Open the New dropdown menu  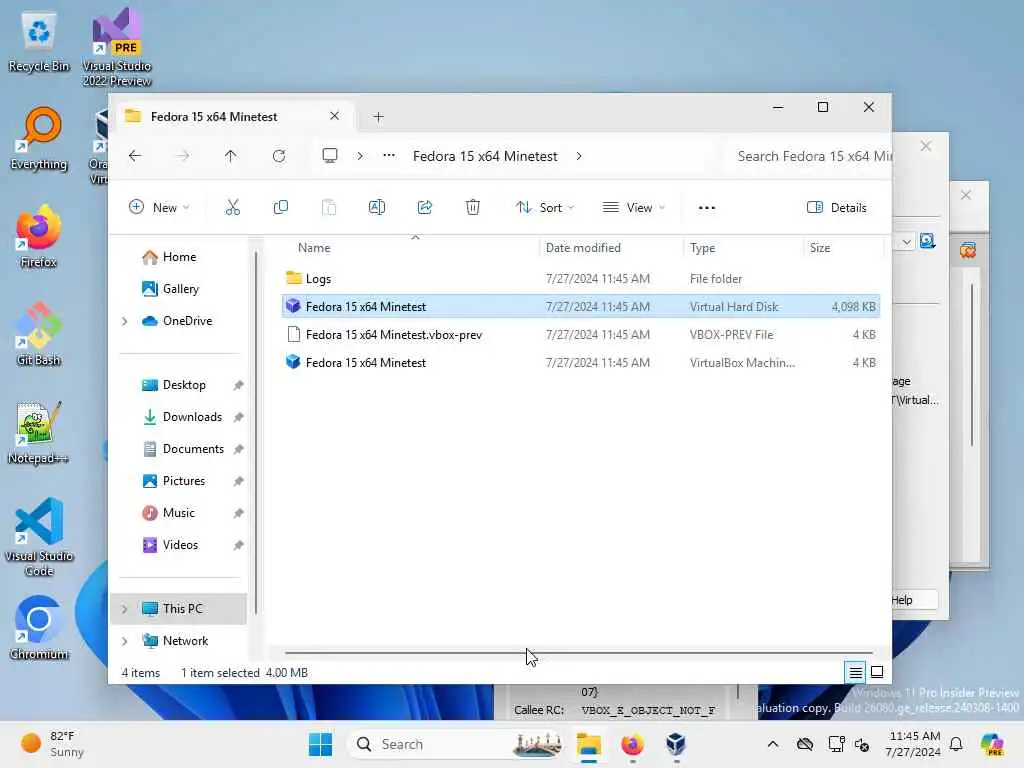pos(159,208)
